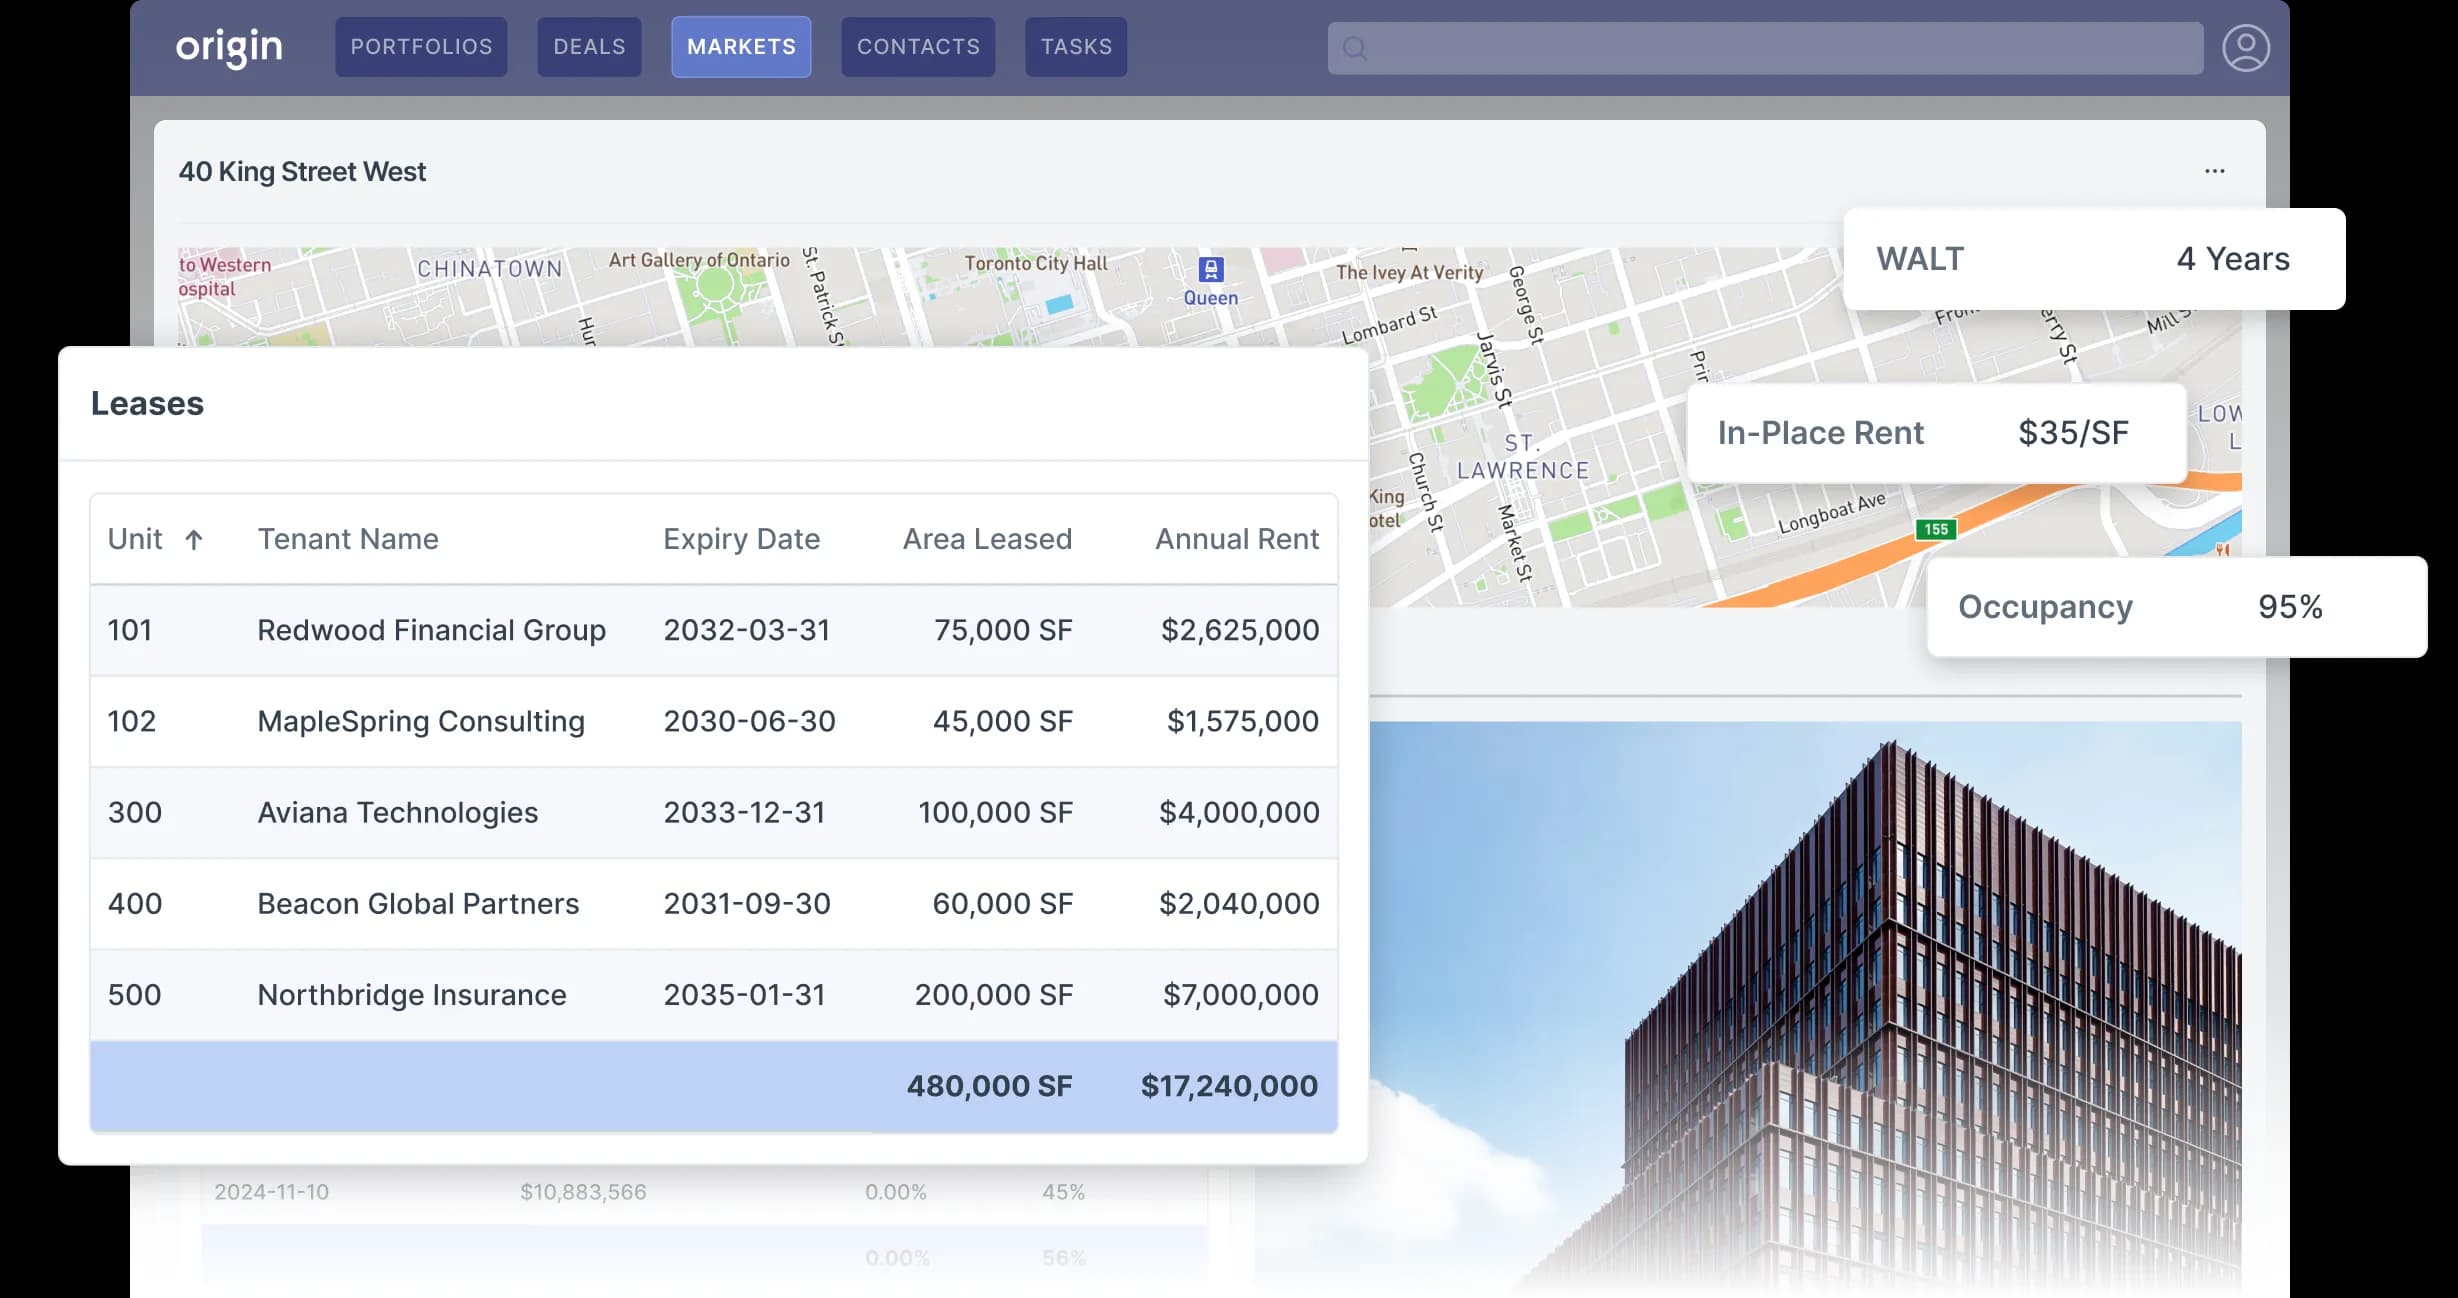The height and width of the screenshot is (1298, 2458).
Task: Sort by the Unit column header
Action: [x=135, y=539]
